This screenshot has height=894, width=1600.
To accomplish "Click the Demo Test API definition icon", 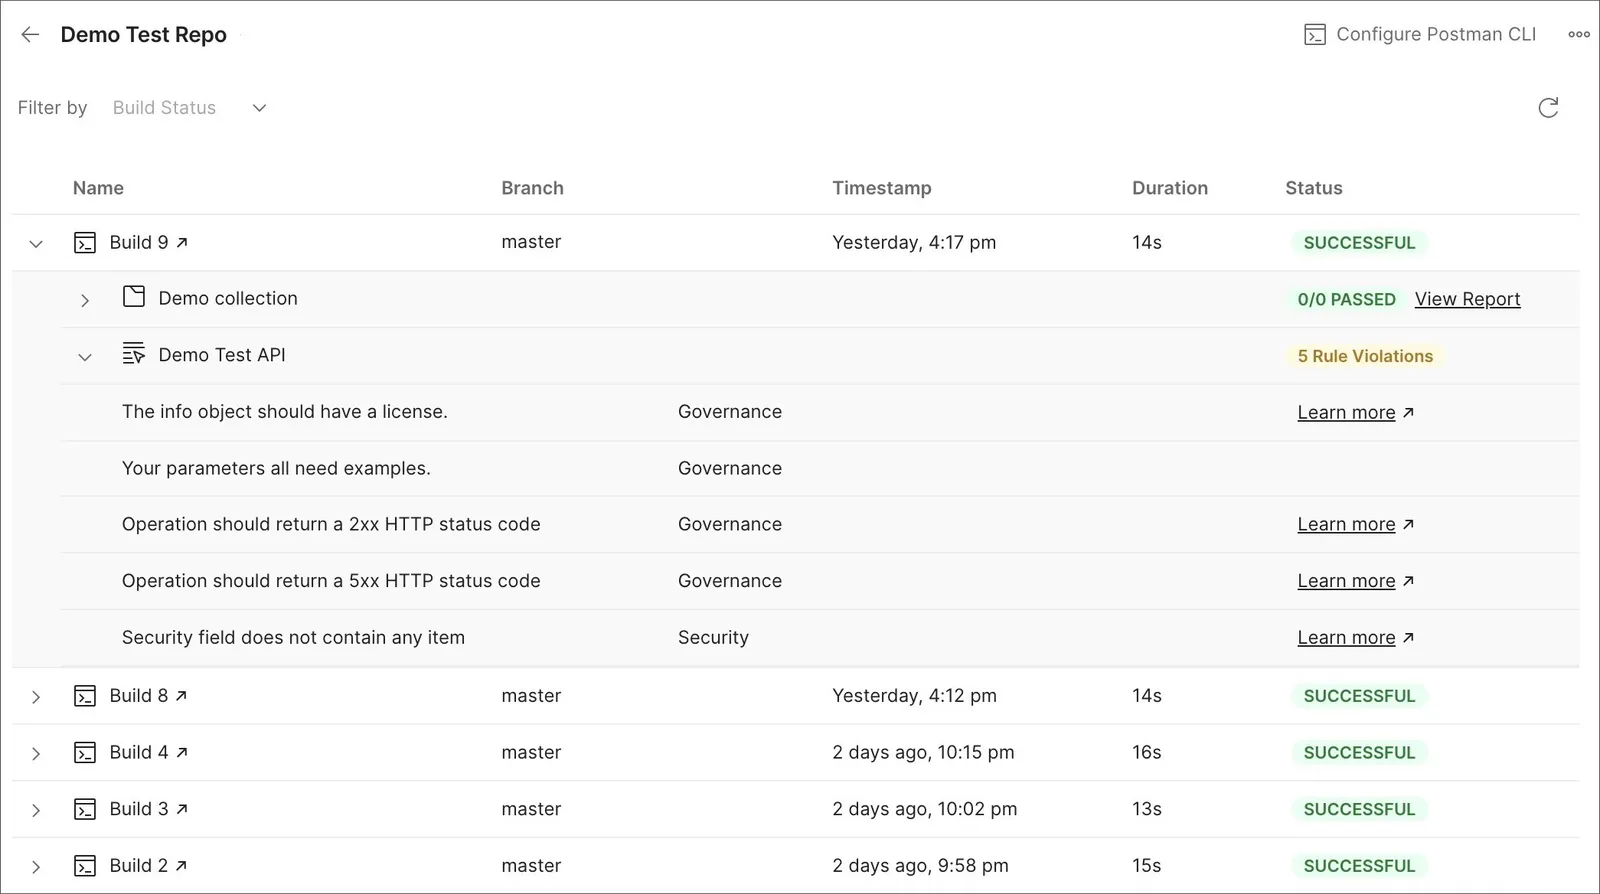I will 134,354.
